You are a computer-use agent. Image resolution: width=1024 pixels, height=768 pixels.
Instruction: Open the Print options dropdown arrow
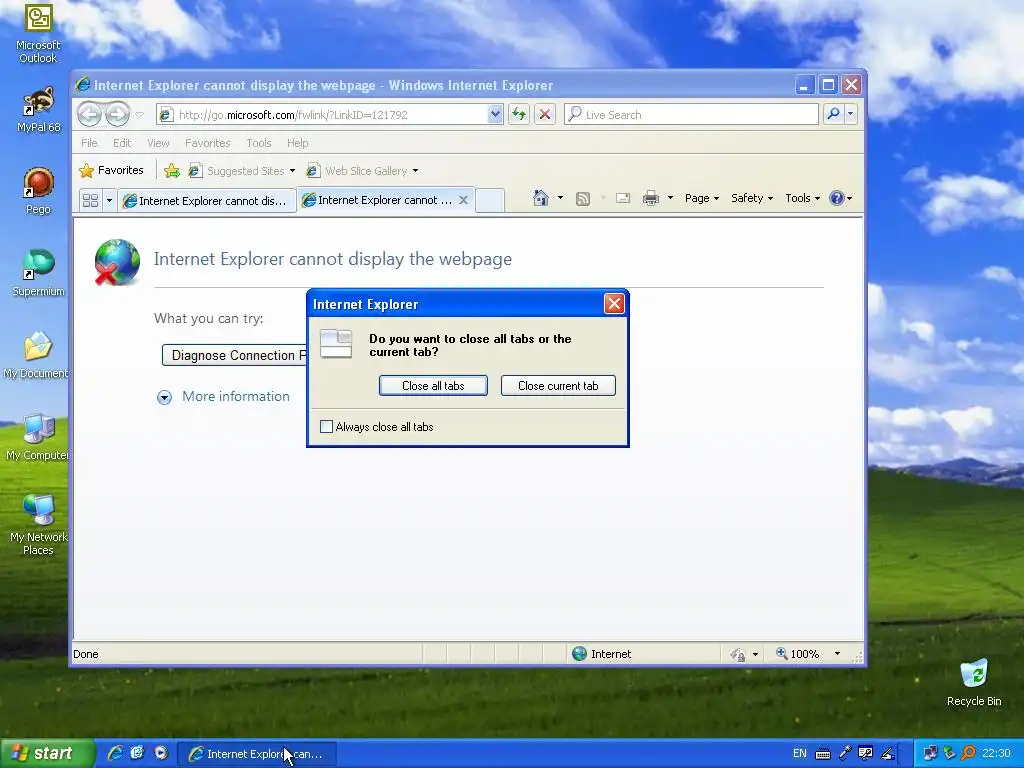670,198
